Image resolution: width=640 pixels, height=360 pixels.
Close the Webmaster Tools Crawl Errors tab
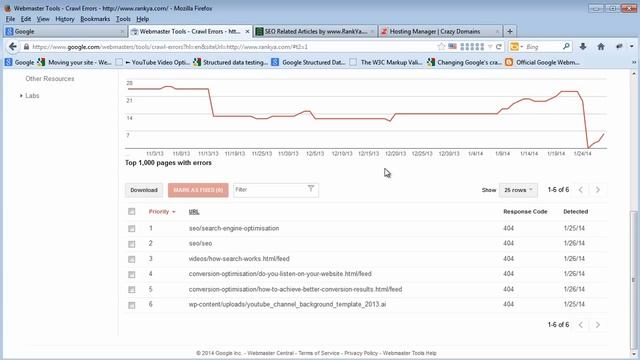click(x=247, y=31)
